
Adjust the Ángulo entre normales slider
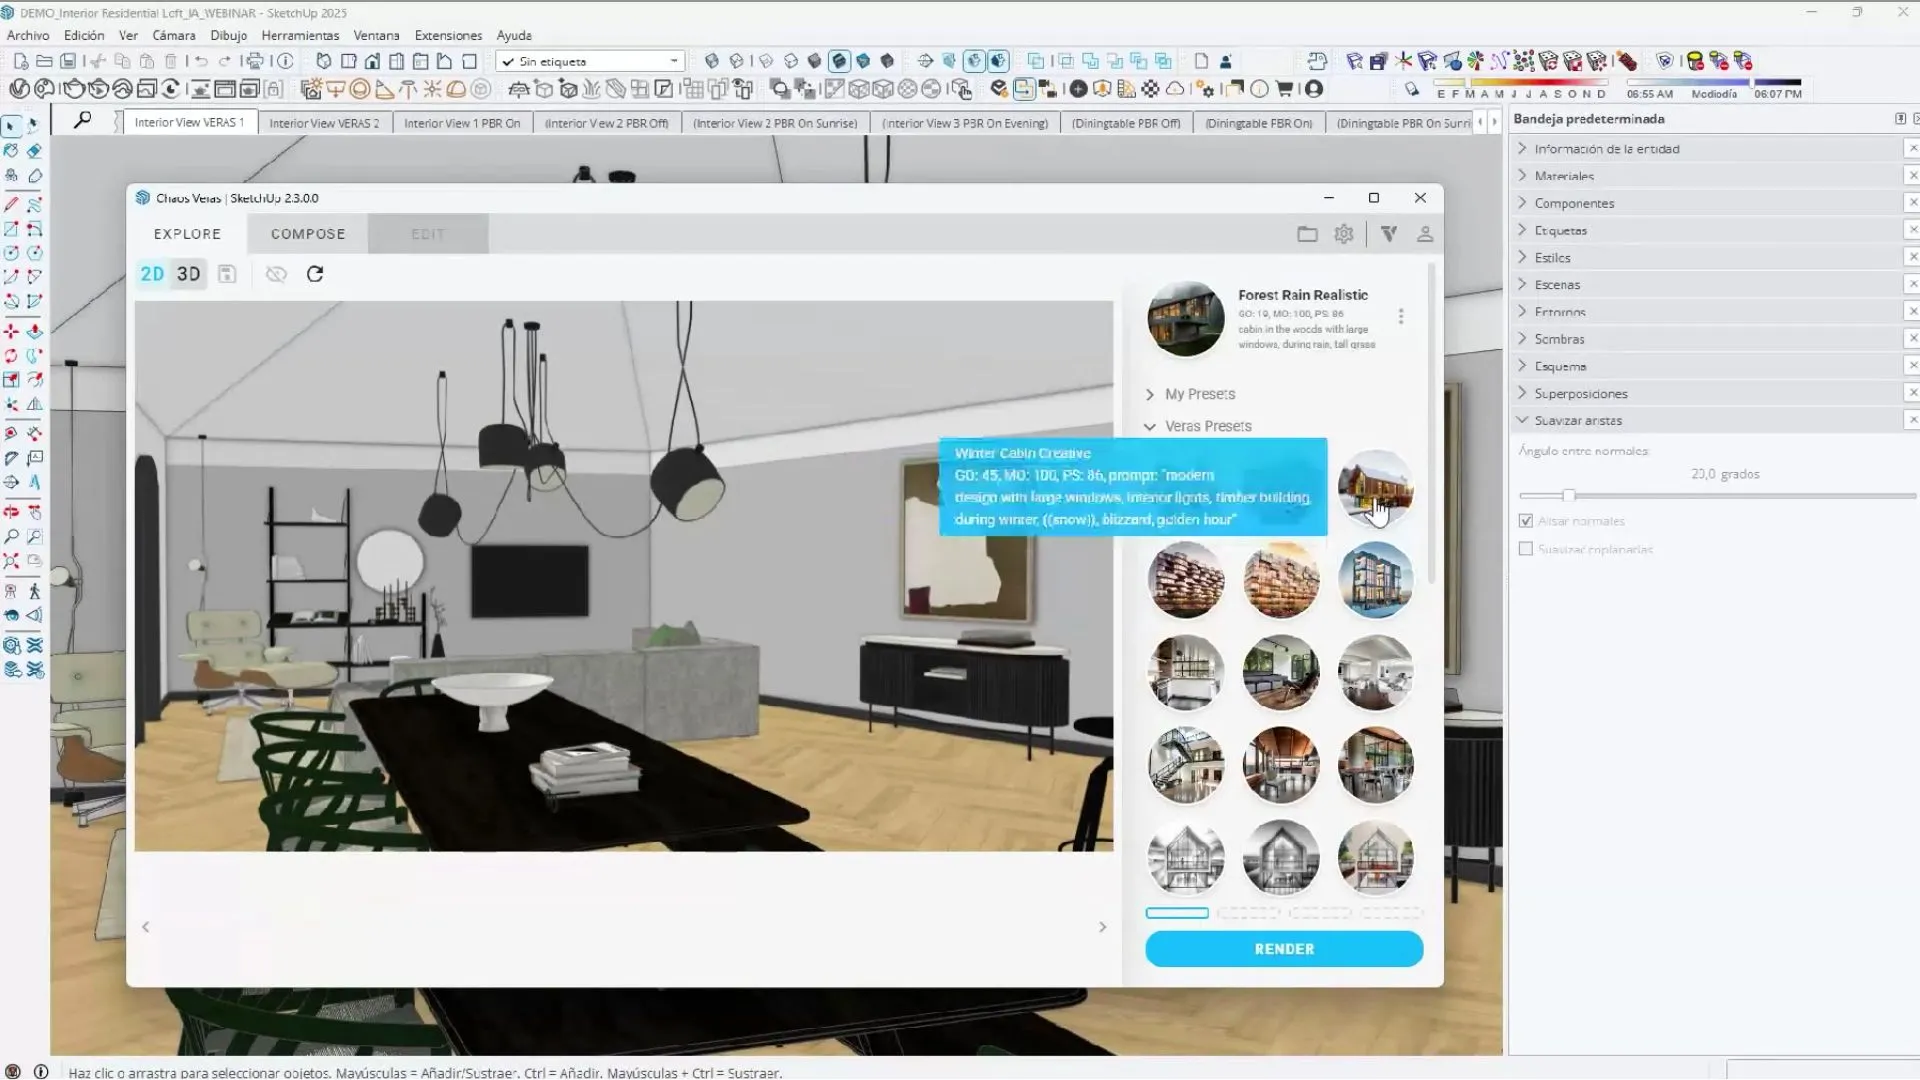pos(1570,495)
